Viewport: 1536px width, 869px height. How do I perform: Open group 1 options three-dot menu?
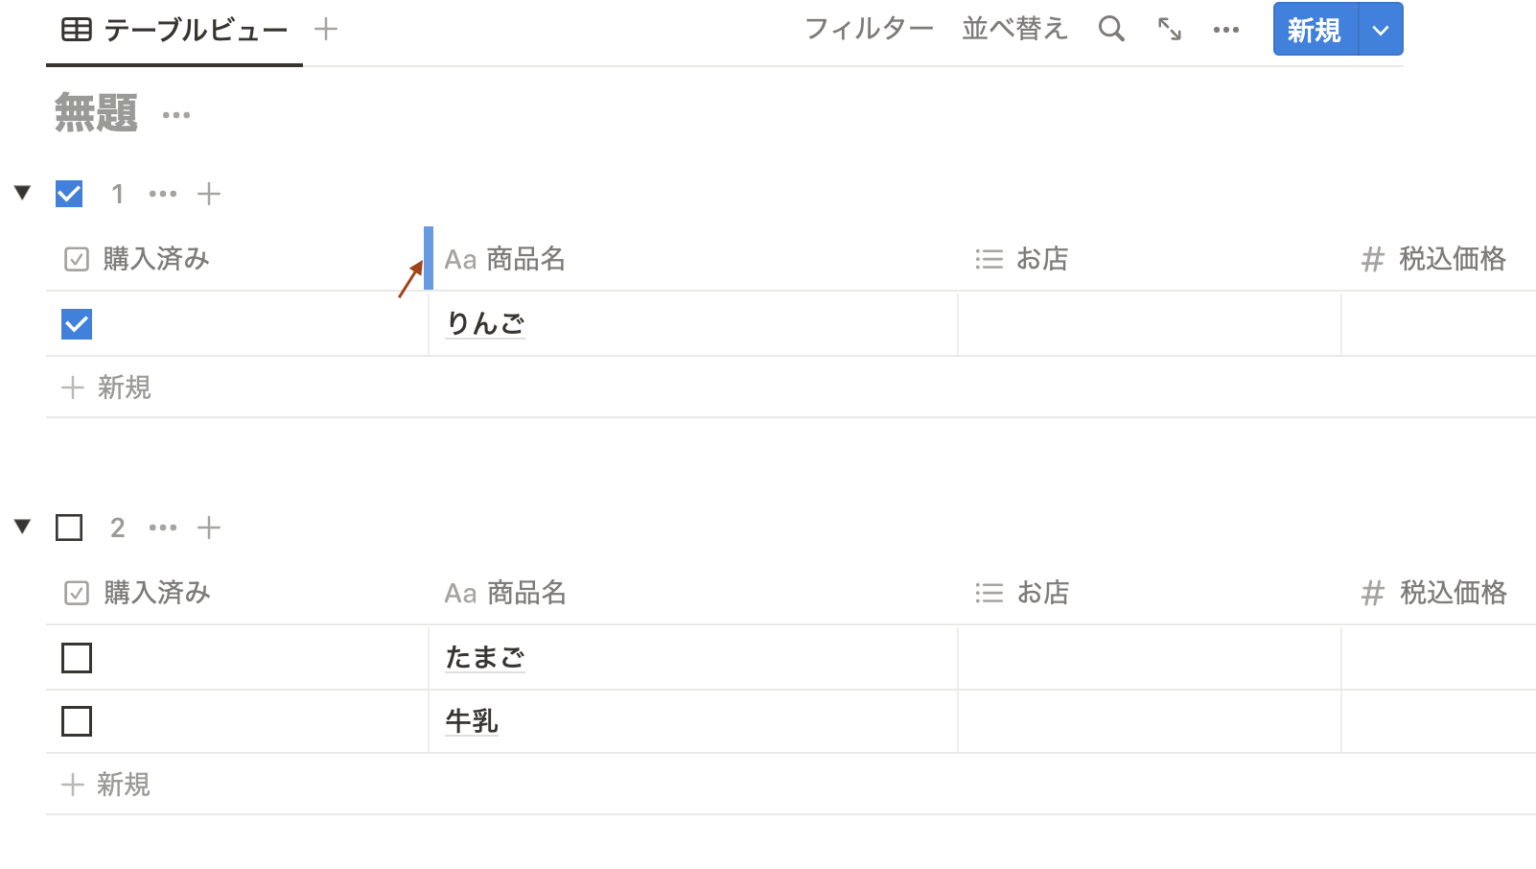coord(163,194)
